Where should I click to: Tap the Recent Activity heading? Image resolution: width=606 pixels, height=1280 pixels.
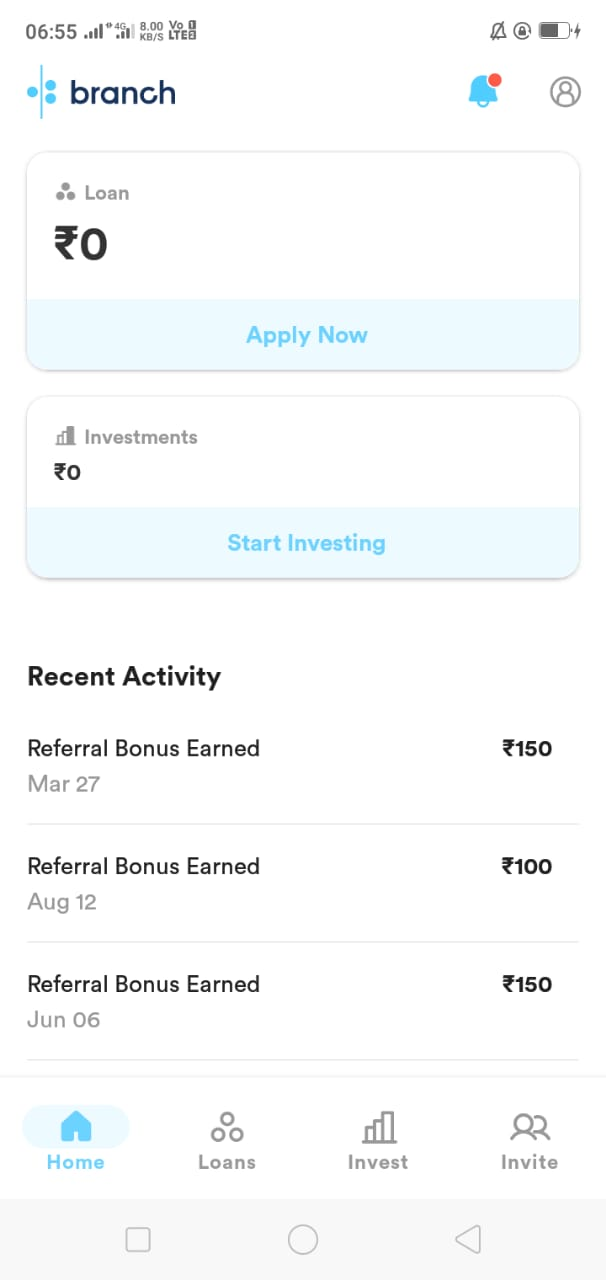click(124, 676)
